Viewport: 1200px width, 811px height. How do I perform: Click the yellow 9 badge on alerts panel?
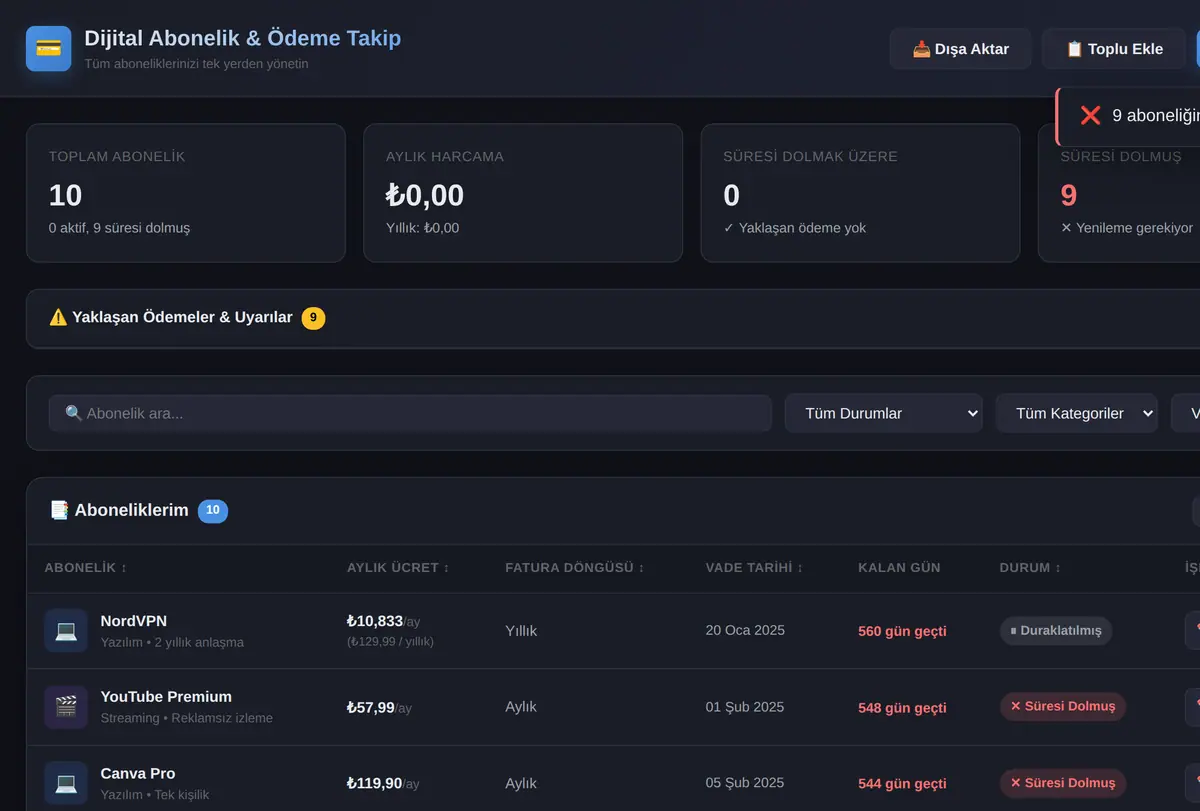[x=313, y=318]
